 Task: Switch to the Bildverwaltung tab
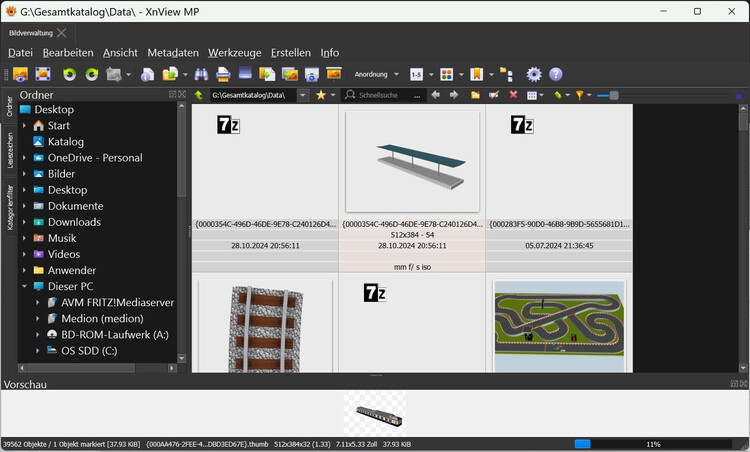(x=30, y=33)
